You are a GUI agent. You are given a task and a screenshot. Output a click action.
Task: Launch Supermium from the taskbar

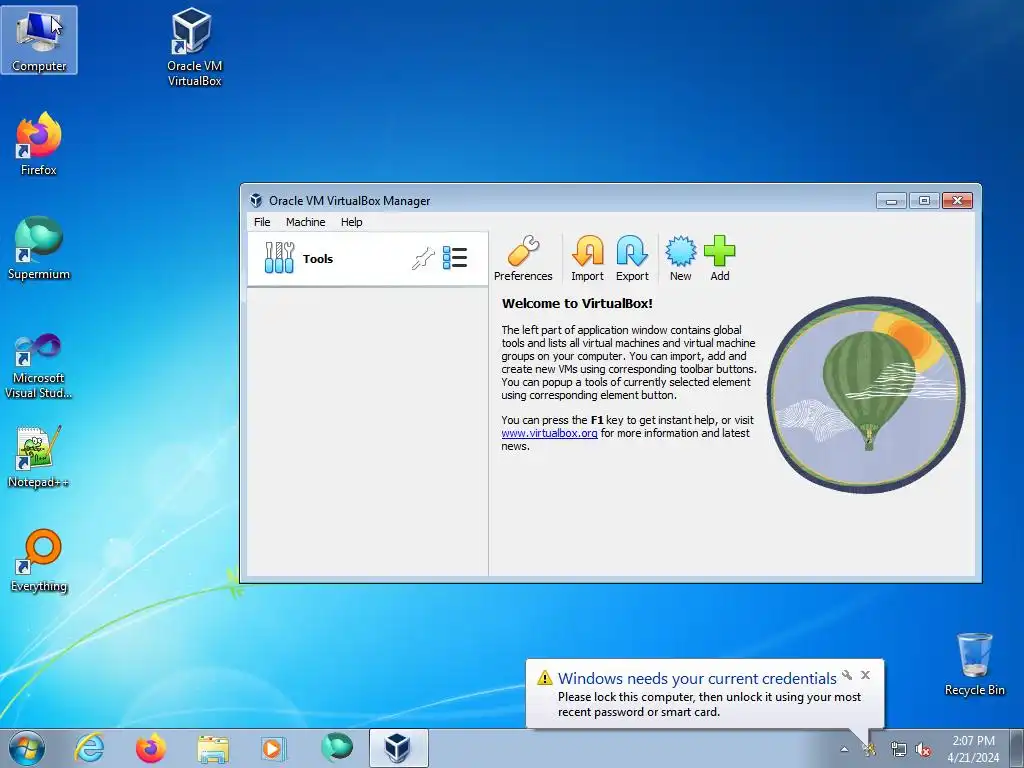pyautogui.click(x=337, y=748)
